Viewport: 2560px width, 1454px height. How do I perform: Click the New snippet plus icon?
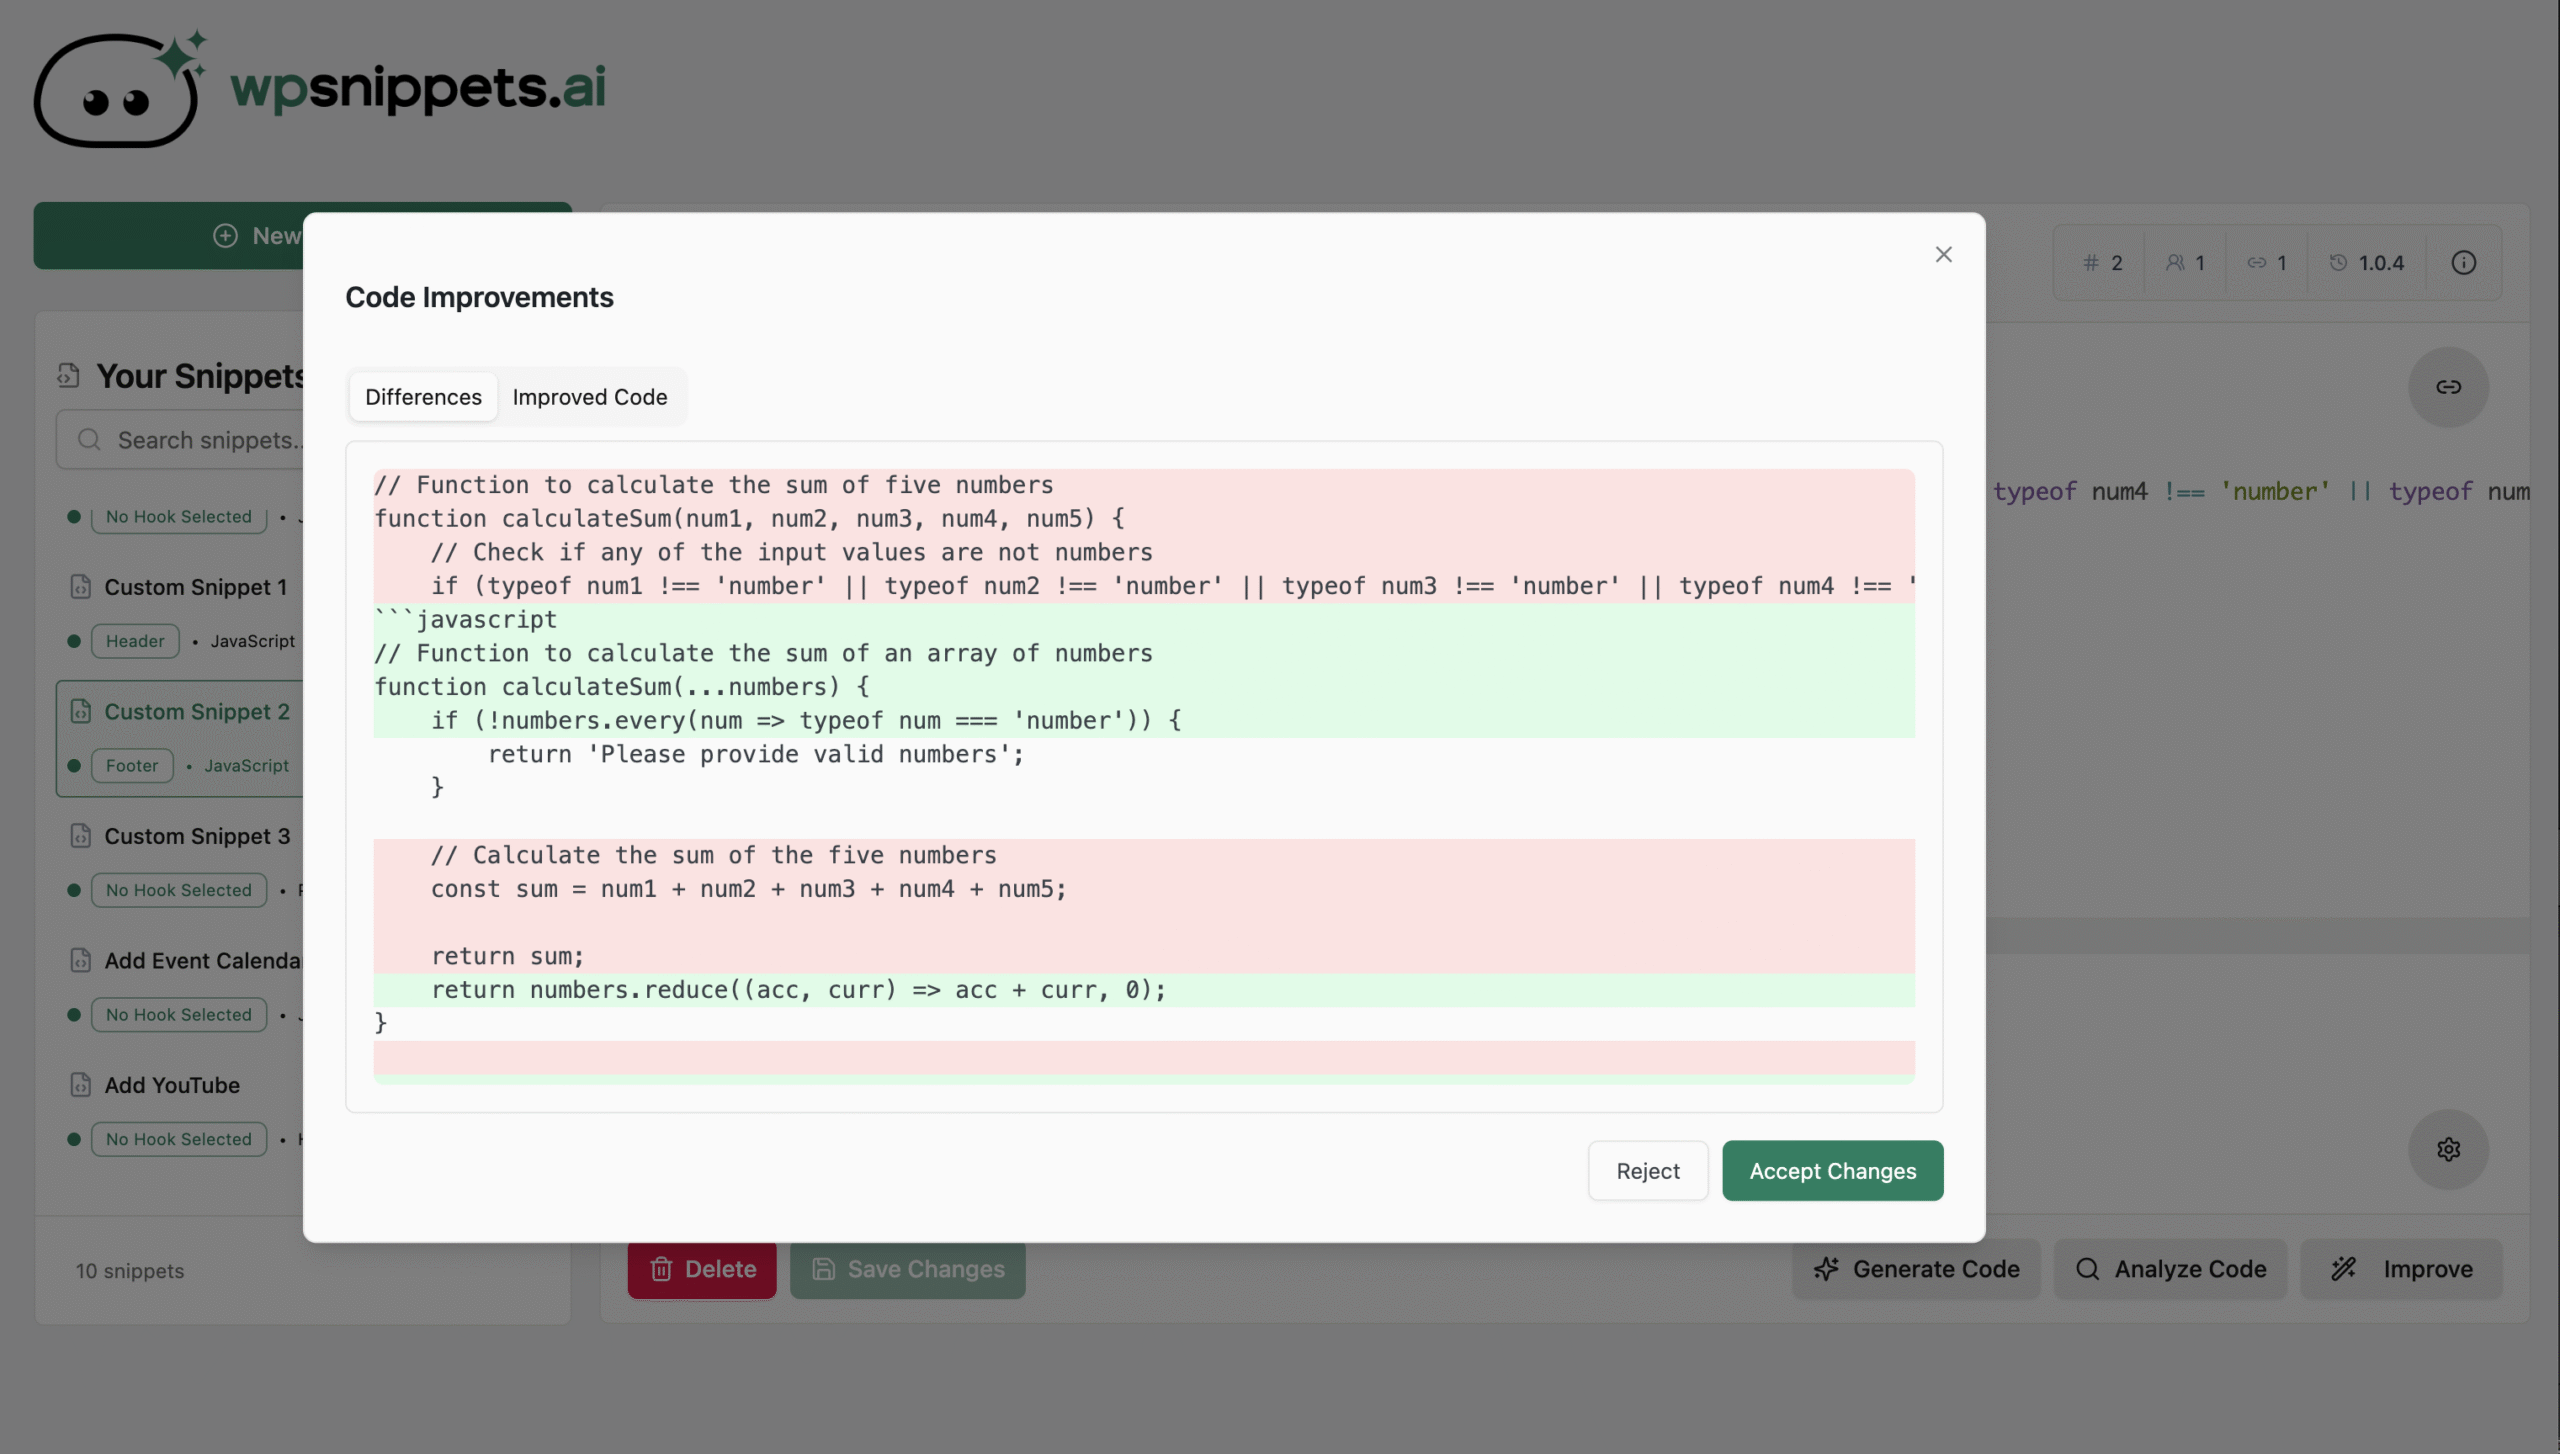(226, 236)
